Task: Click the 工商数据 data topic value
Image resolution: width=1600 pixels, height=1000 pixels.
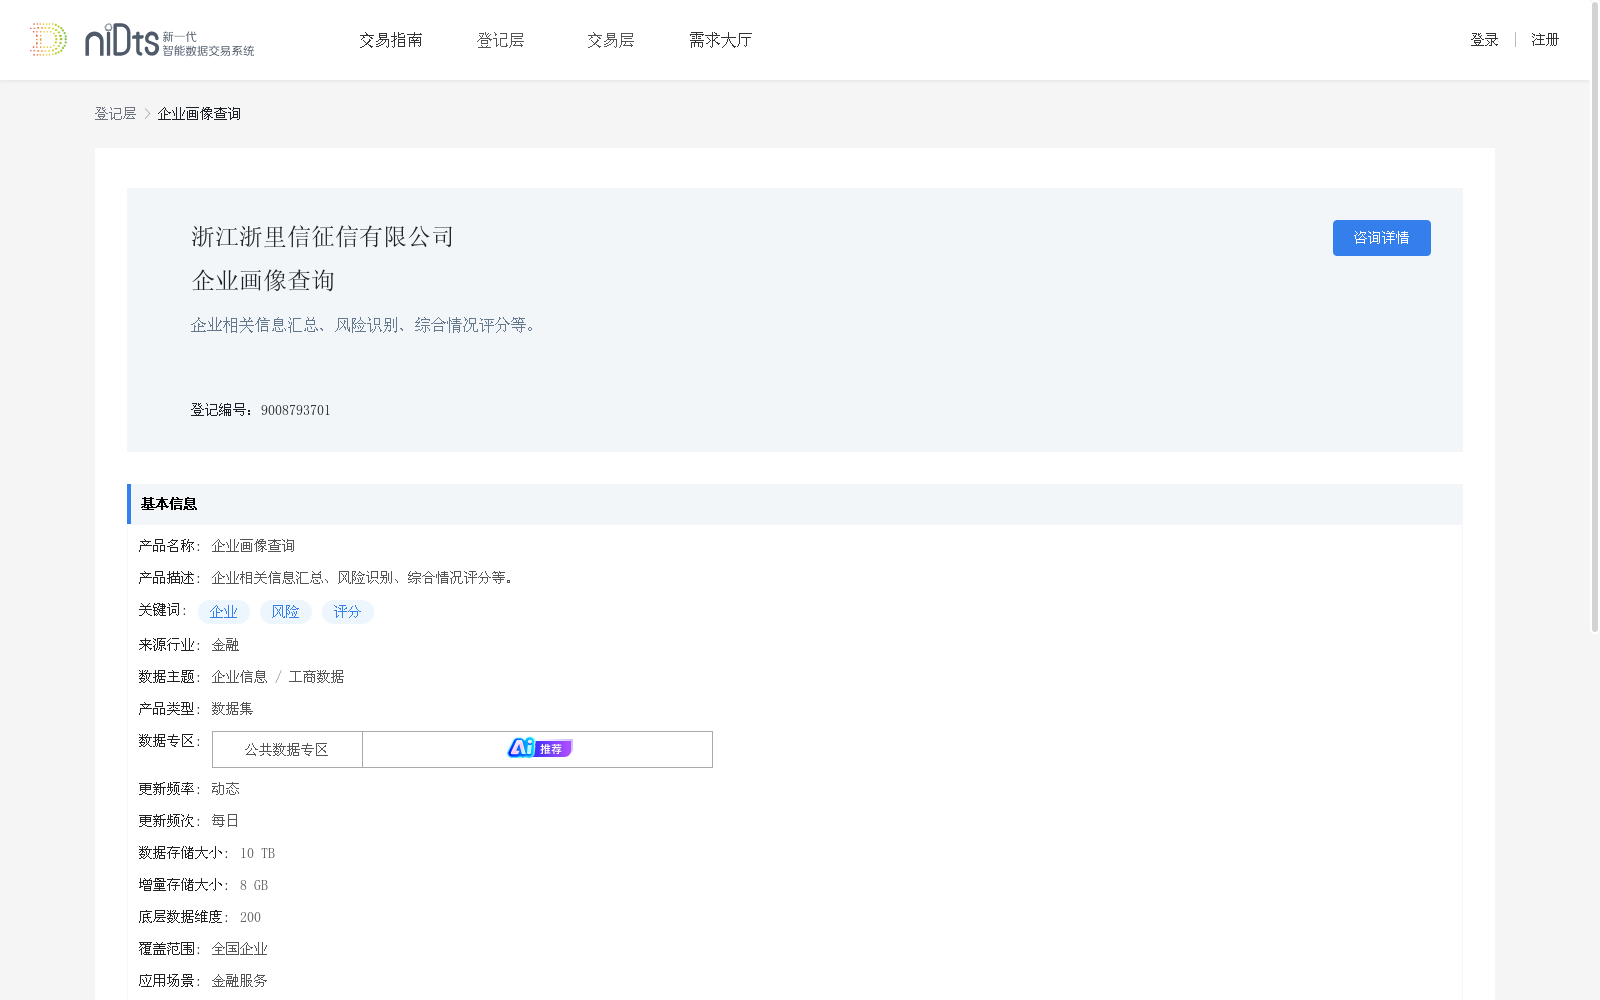Action: (x=316, y=677)
